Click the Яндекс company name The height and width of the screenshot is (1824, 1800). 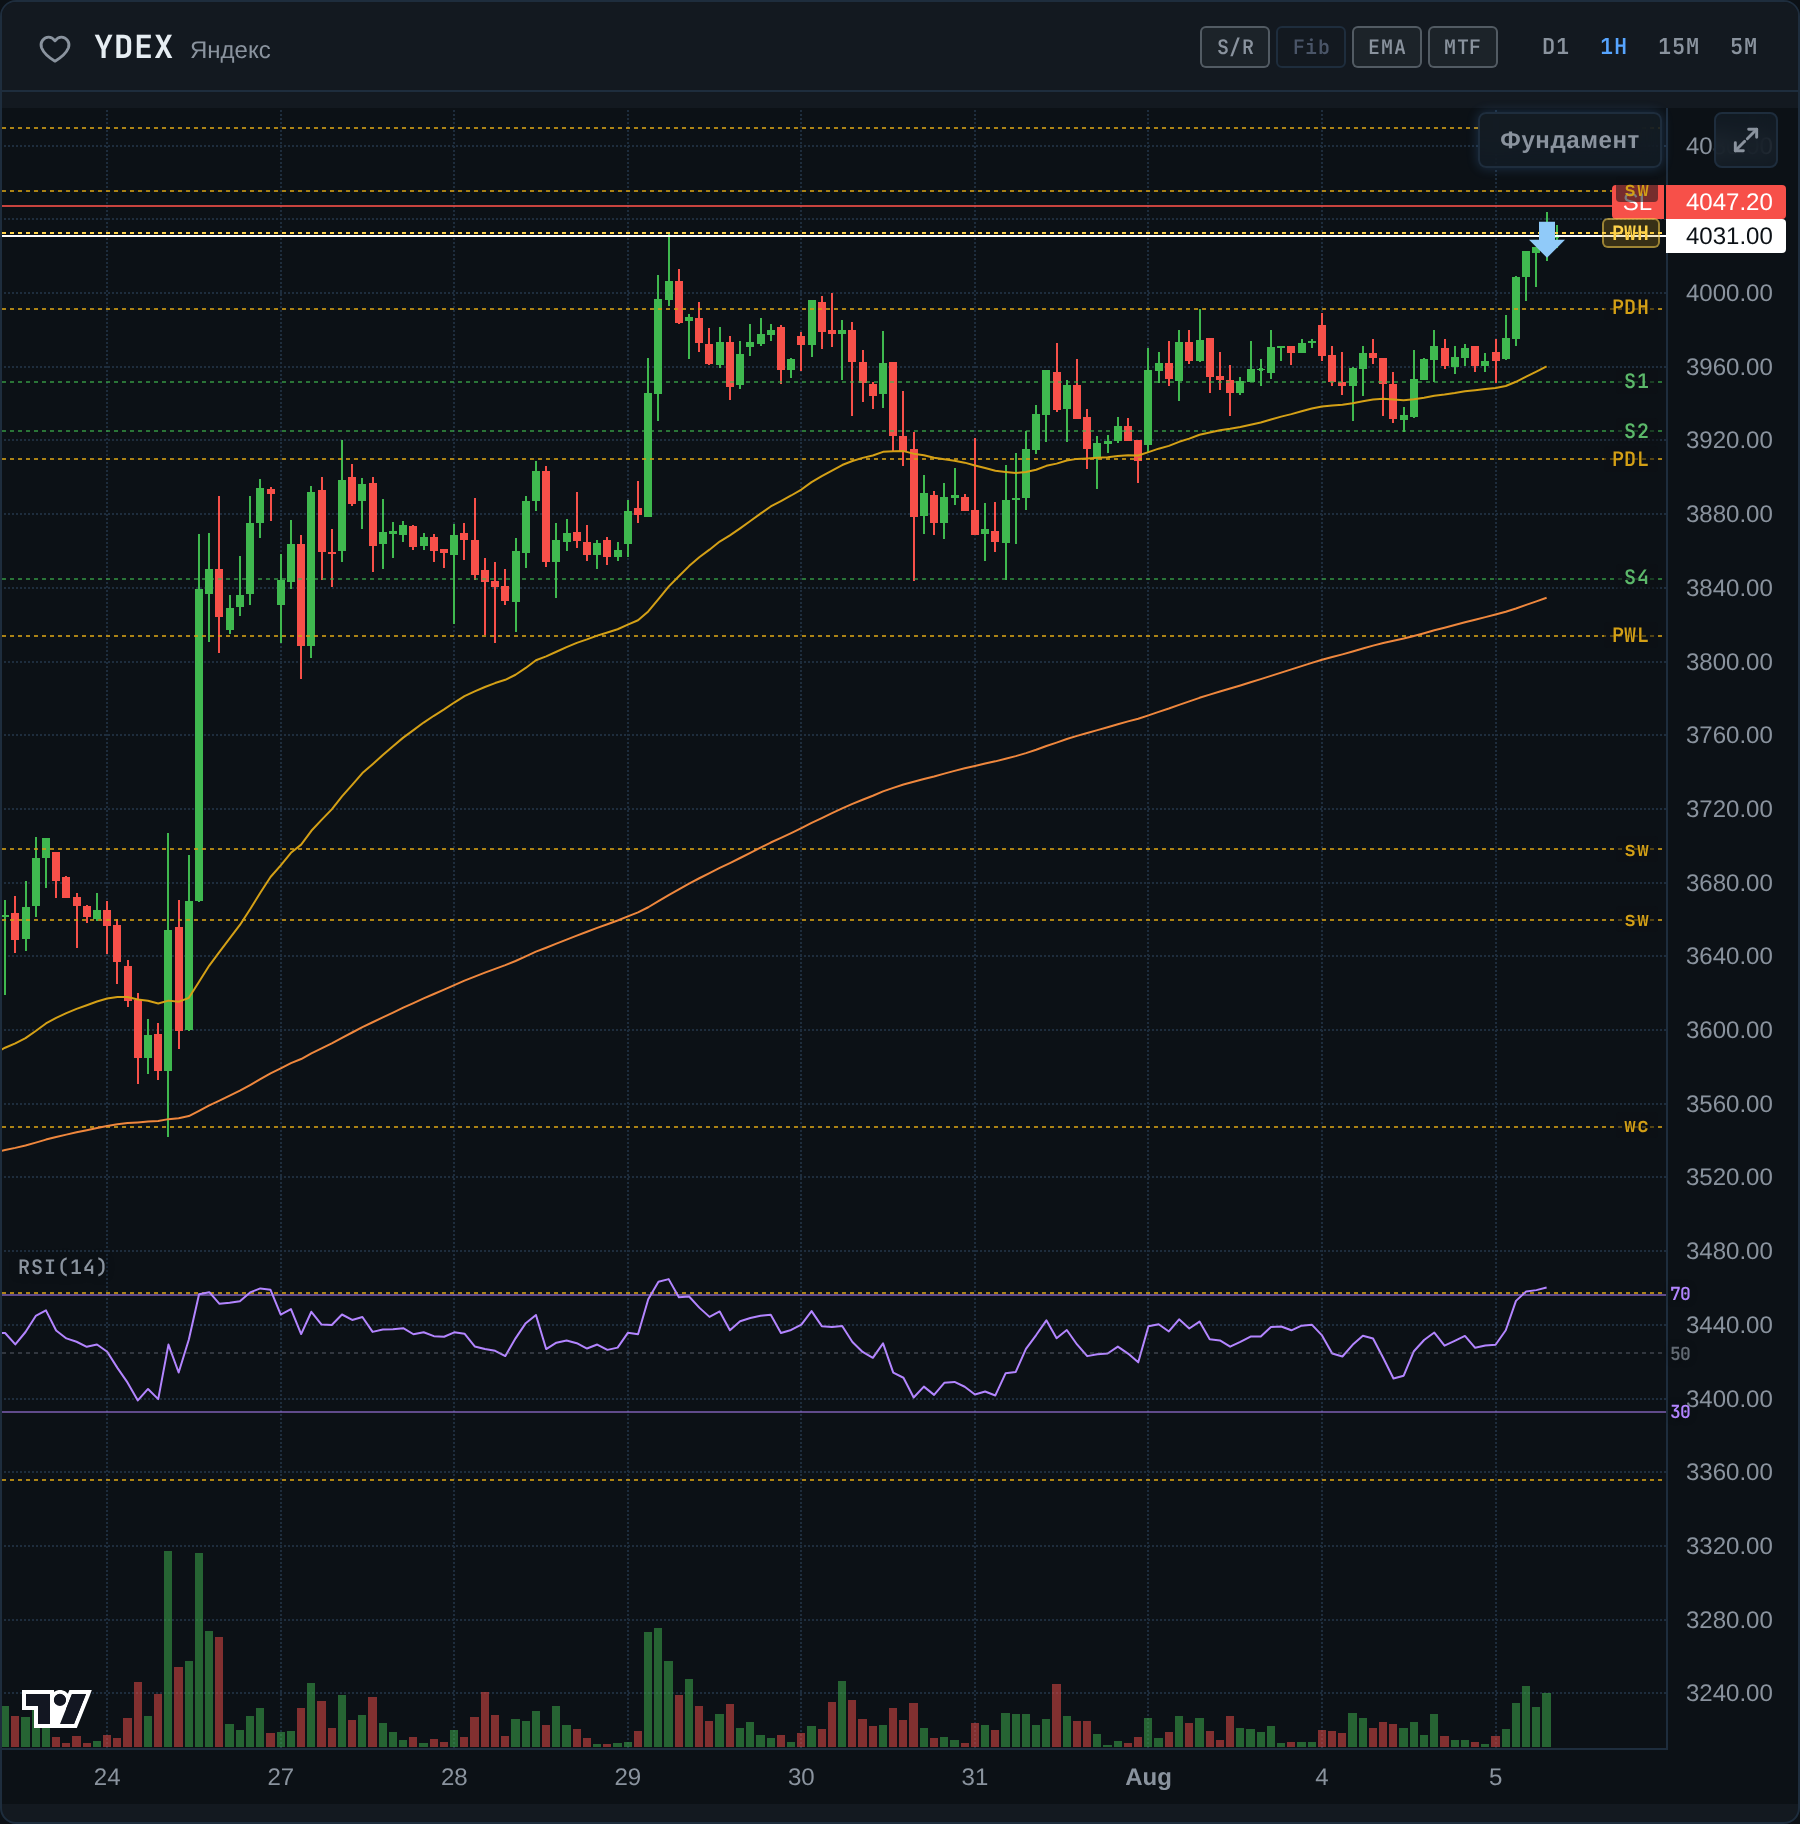click(231, 50)
